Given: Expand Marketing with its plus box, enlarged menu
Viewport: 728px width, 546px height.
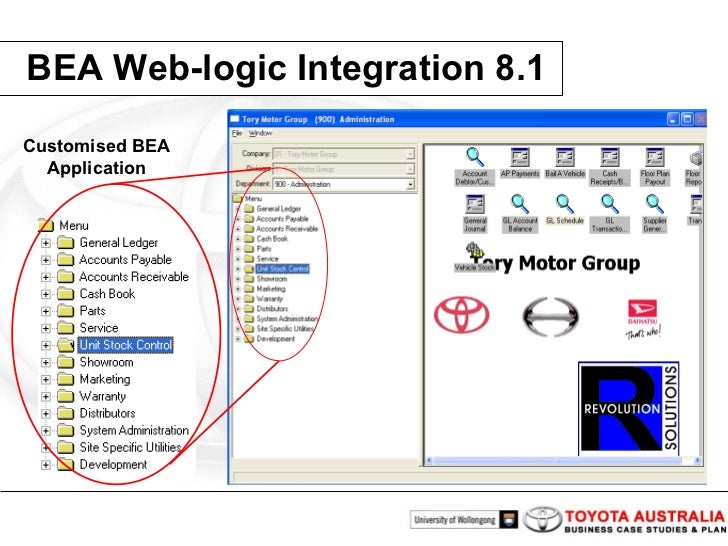Looking at the screenshot, I should pos(46,380).
